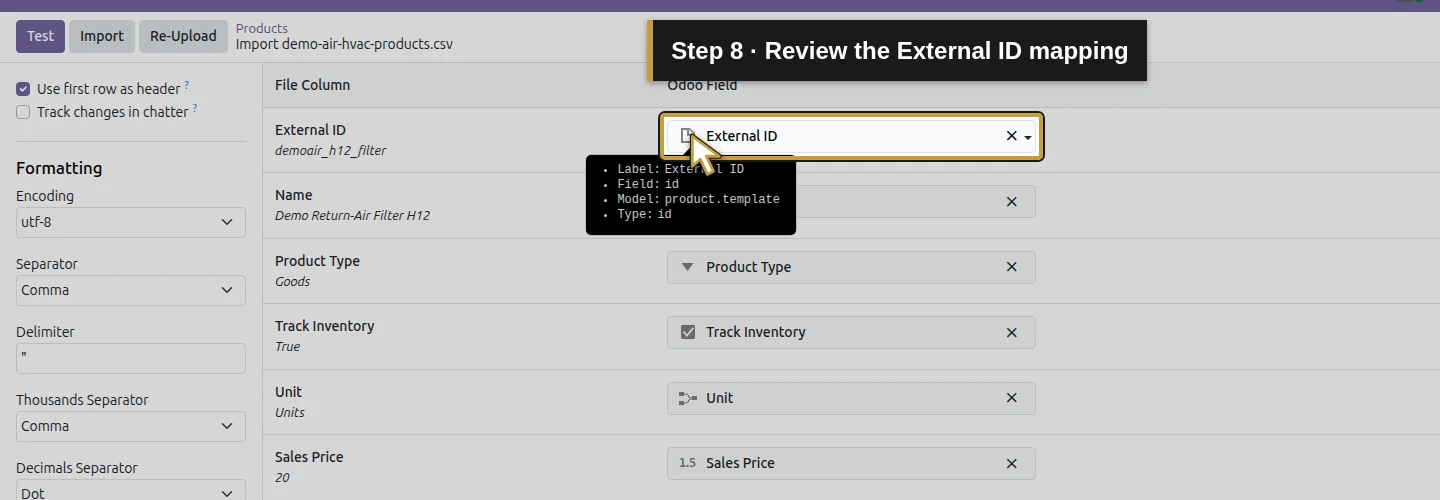The image size is (1440, 500).
Task: Click the Goods sample value
Action: 292,282
